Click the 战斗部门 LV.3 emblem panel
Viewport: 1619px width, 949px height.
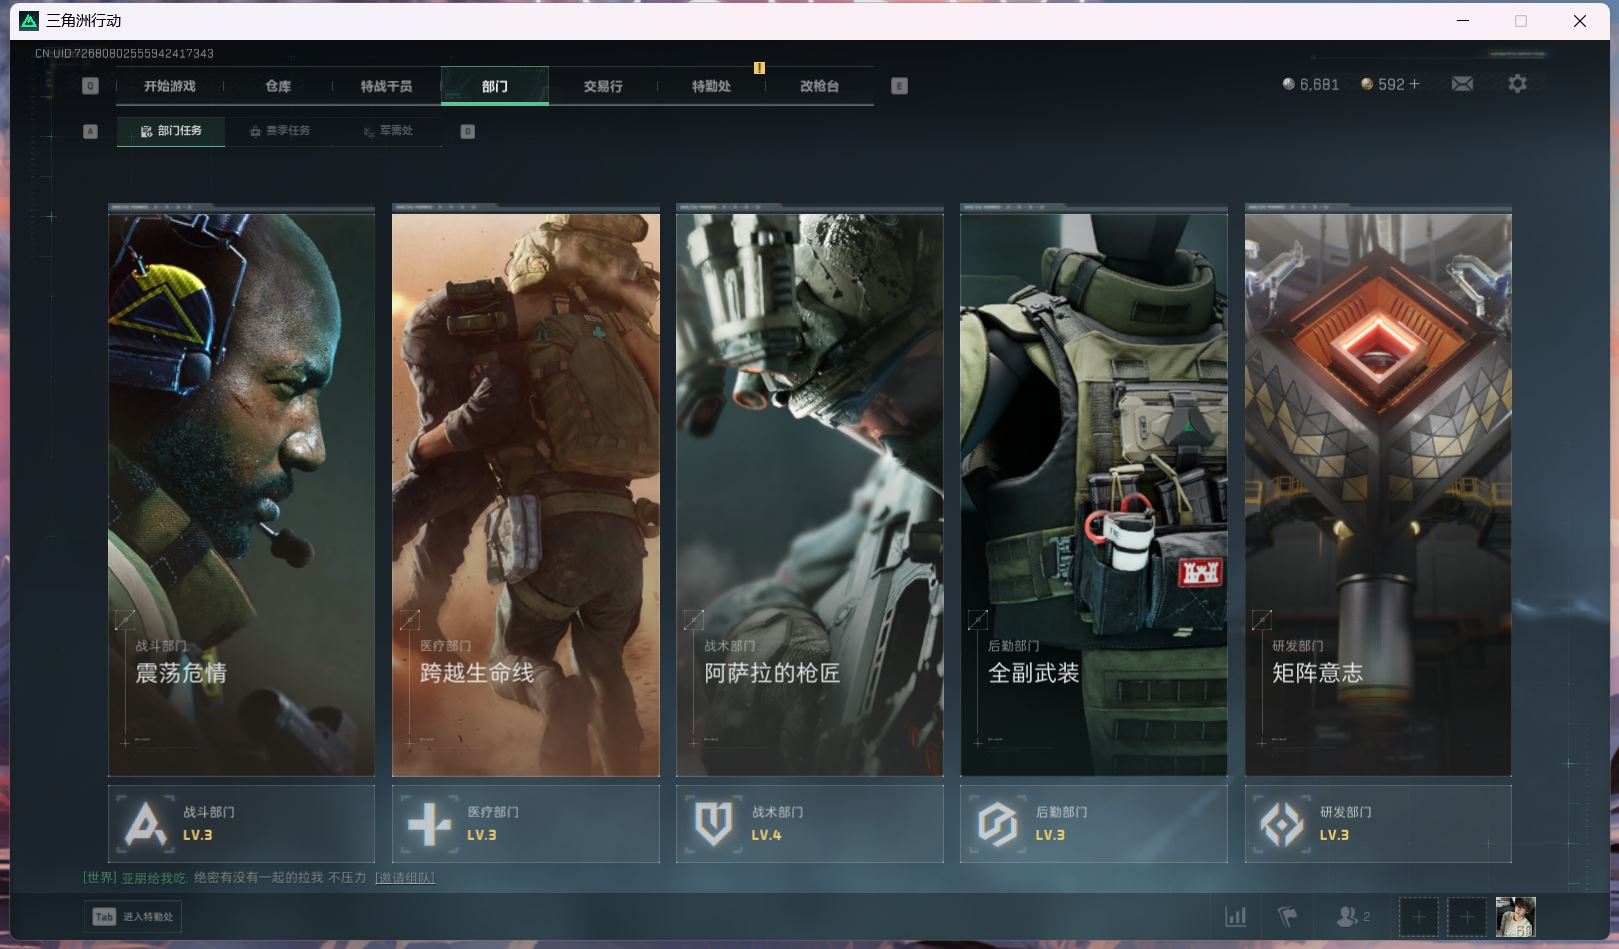[x=241, y=824]
